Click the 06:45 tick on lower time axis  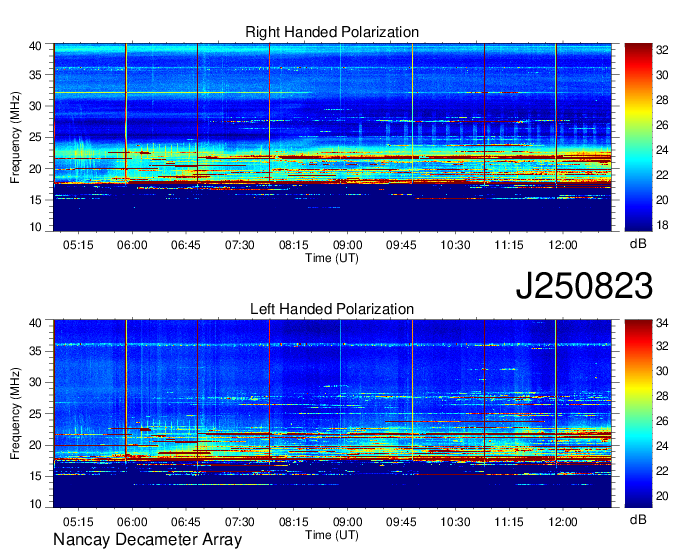click(186, 522)
